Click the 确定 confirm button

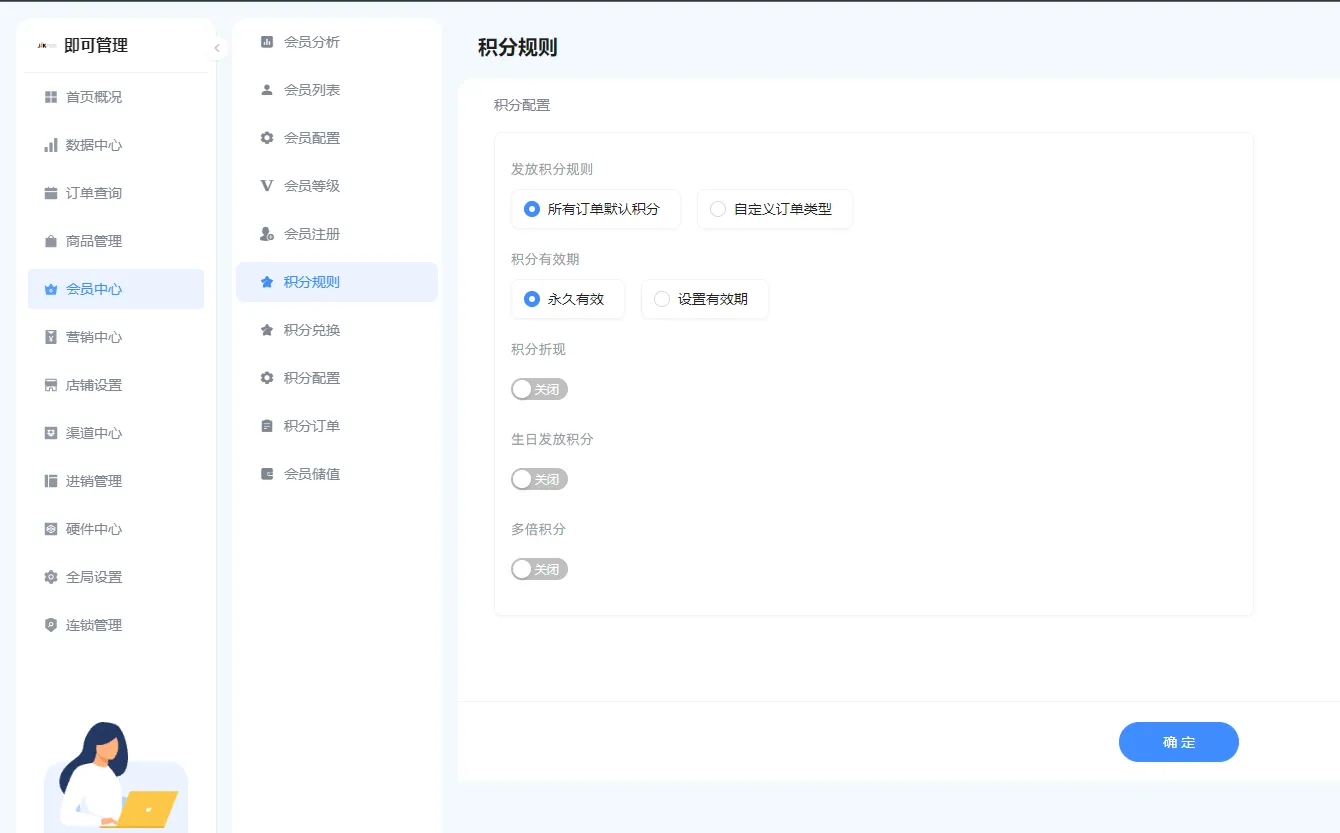[1178, 742]
